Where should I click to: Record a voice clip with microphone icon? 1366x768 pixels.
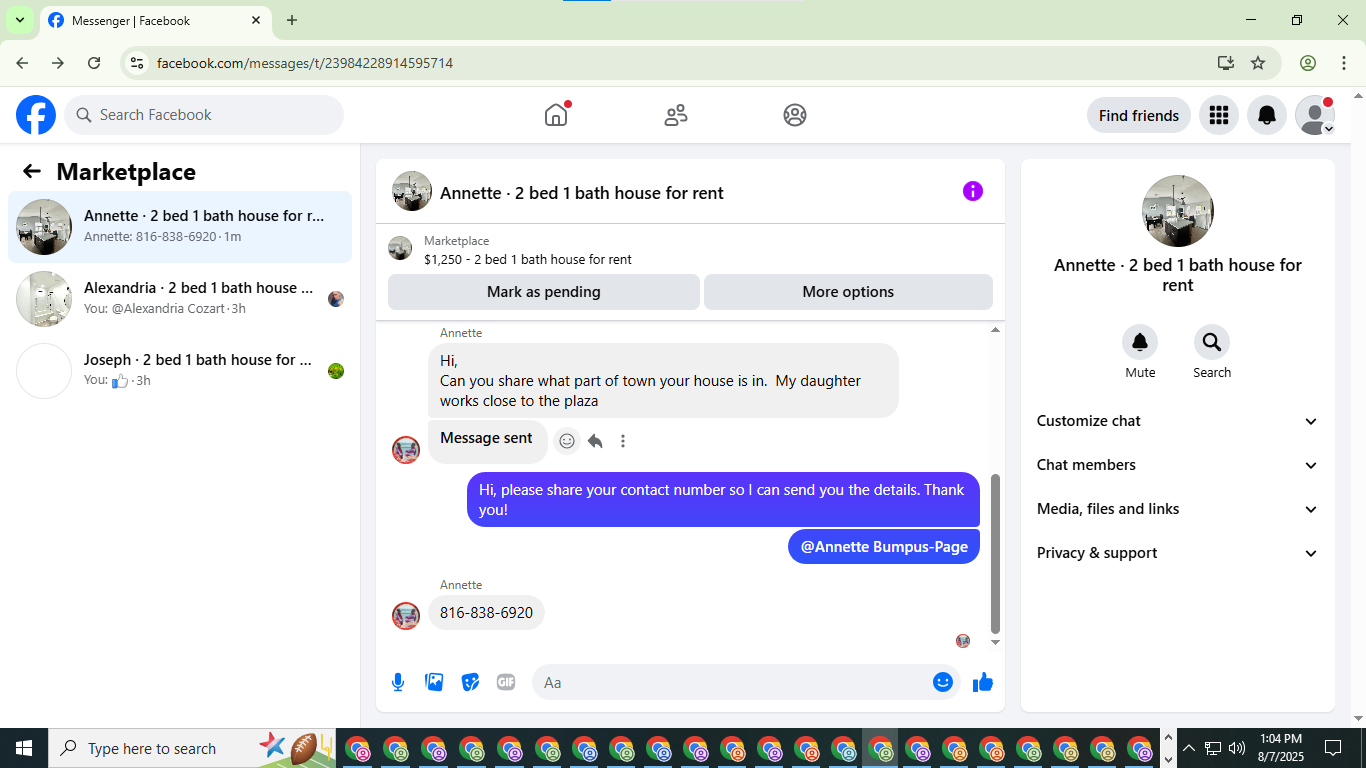click(x=398, y=682)
